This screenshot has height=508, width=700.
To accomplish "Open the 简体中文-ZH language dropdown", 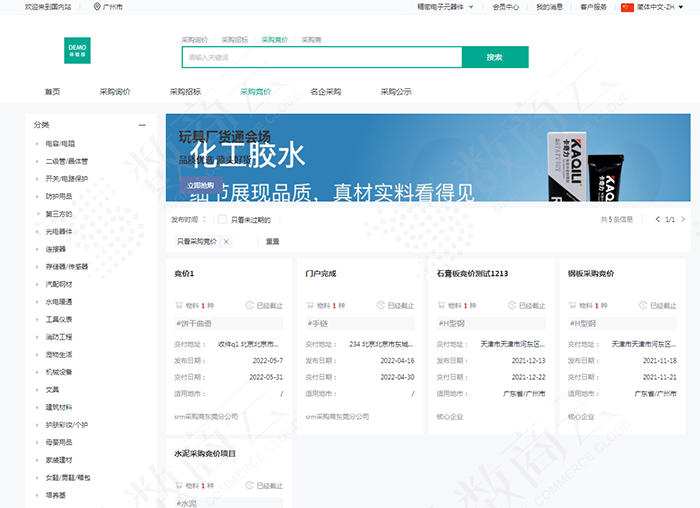I will 660,7.
